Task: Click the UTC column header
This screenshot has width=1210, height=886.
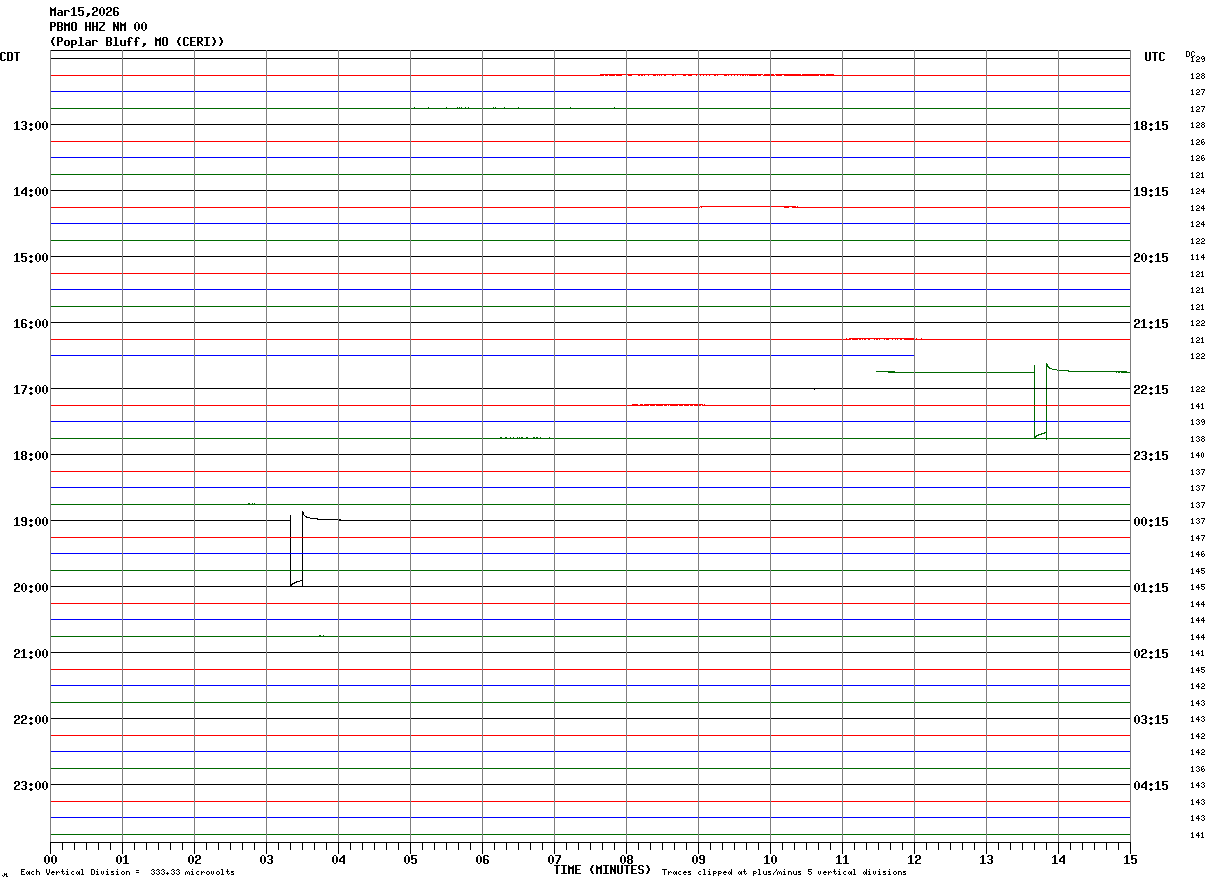Action: (x=1155, y=57)
